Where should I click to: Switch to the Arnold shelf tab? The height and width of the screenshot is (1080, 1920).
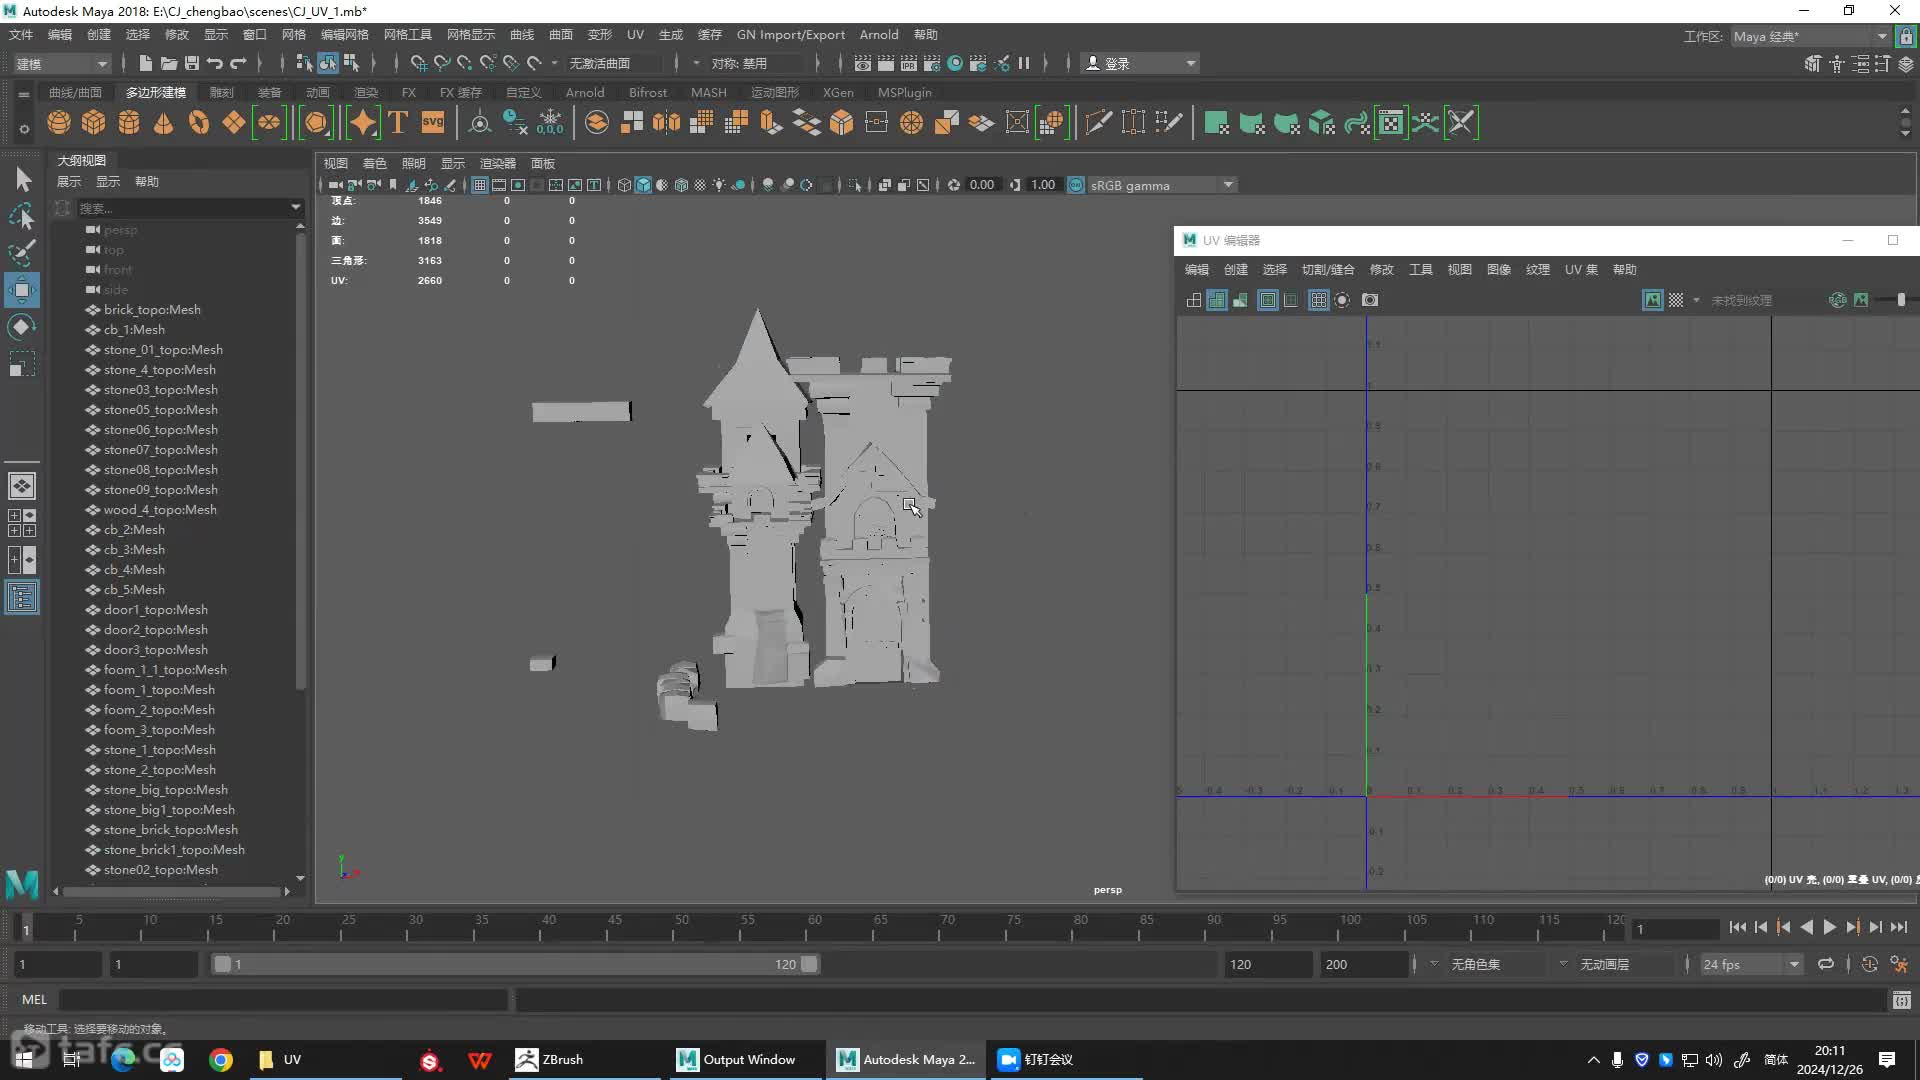pyautogui.click(x=585, y=92)
